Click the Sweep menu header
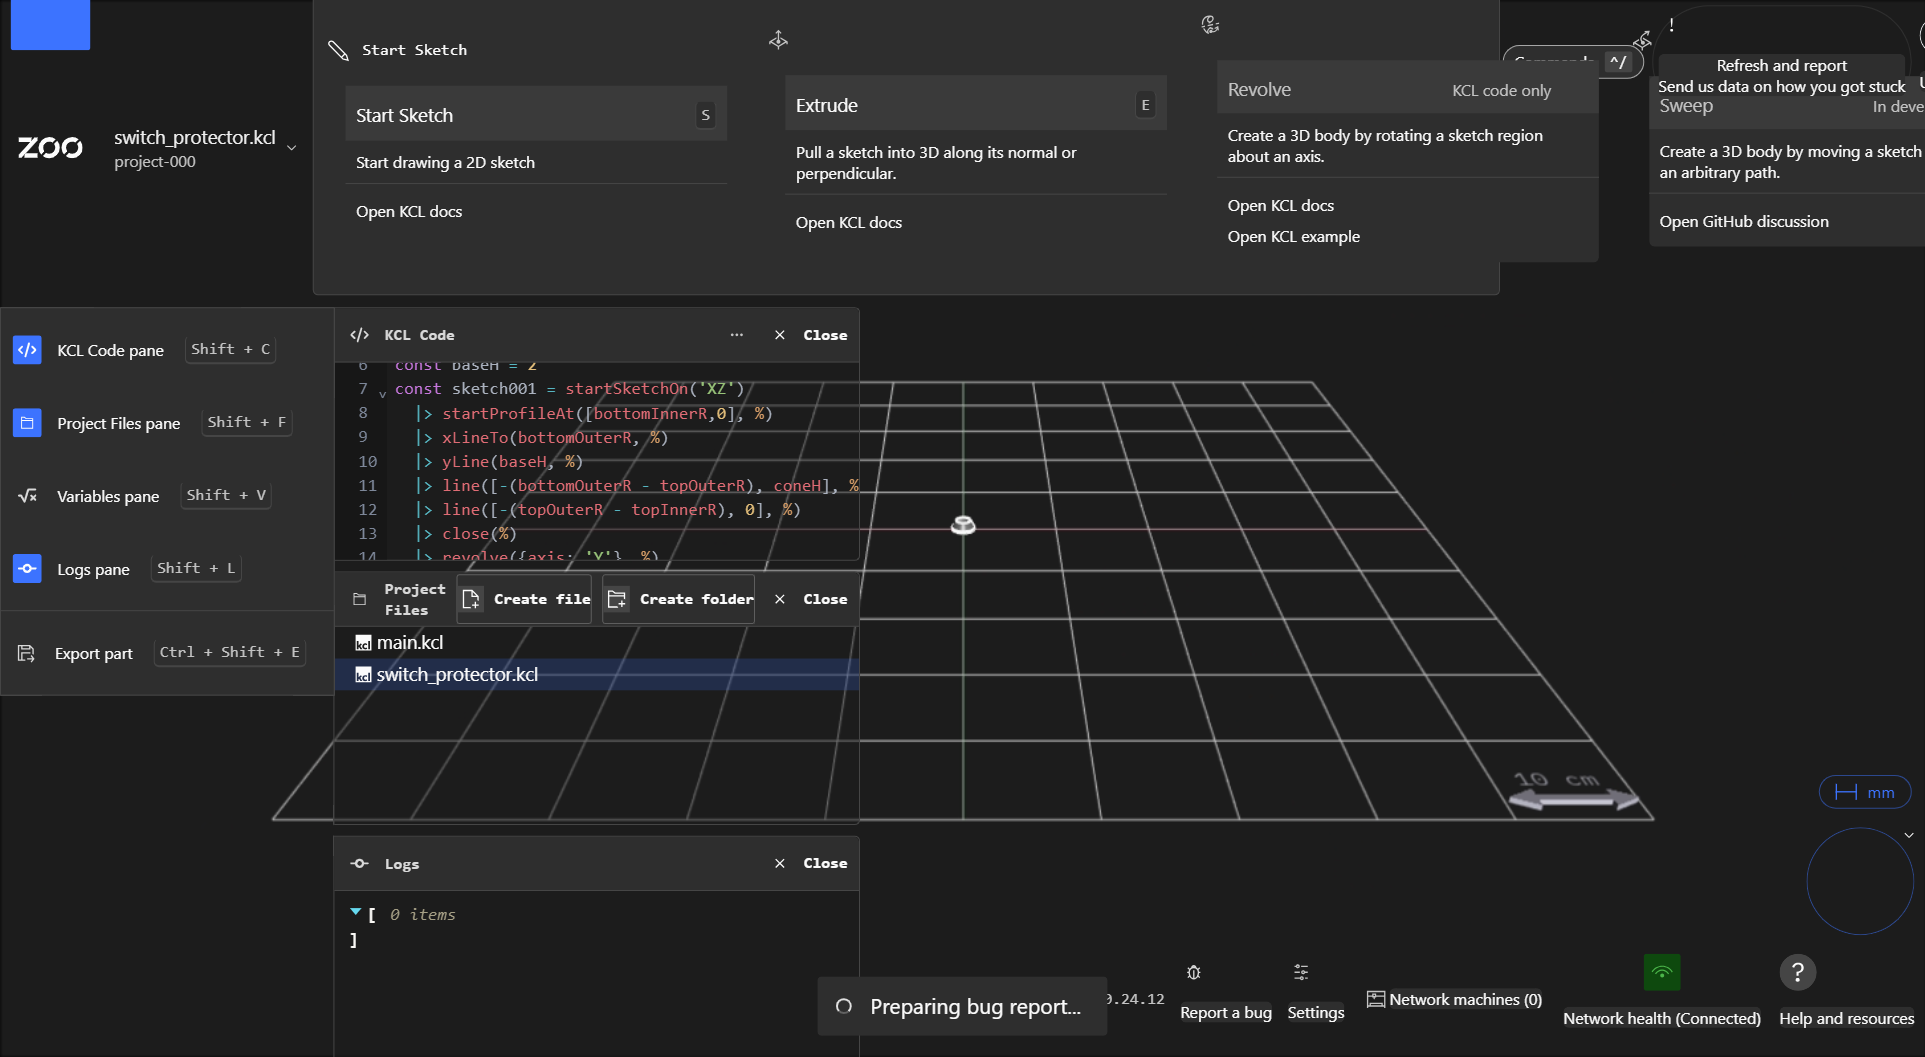Viewport: 1925px width, 1057px height. 1788,106
